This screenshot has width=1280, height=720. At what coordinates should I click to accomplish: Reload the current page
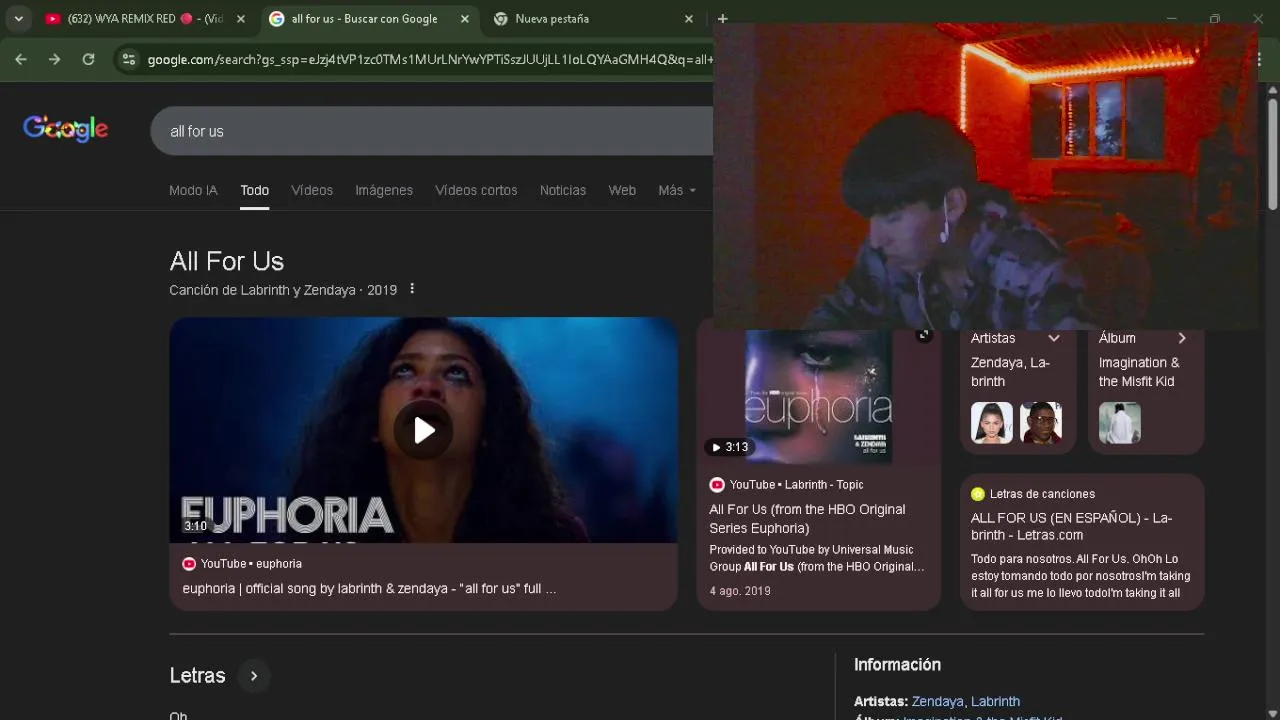pyautogui.click(x=88, y=60)
